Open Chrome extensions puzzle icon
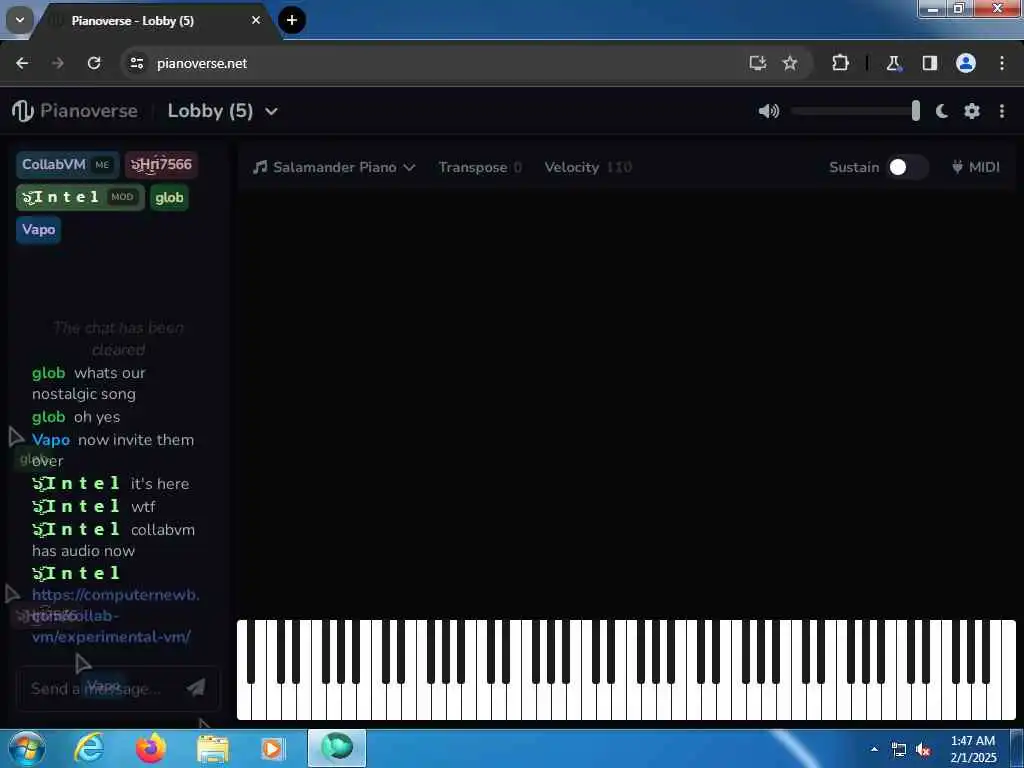The height and width of the screenshot is (768, 1024). [840, 63]
